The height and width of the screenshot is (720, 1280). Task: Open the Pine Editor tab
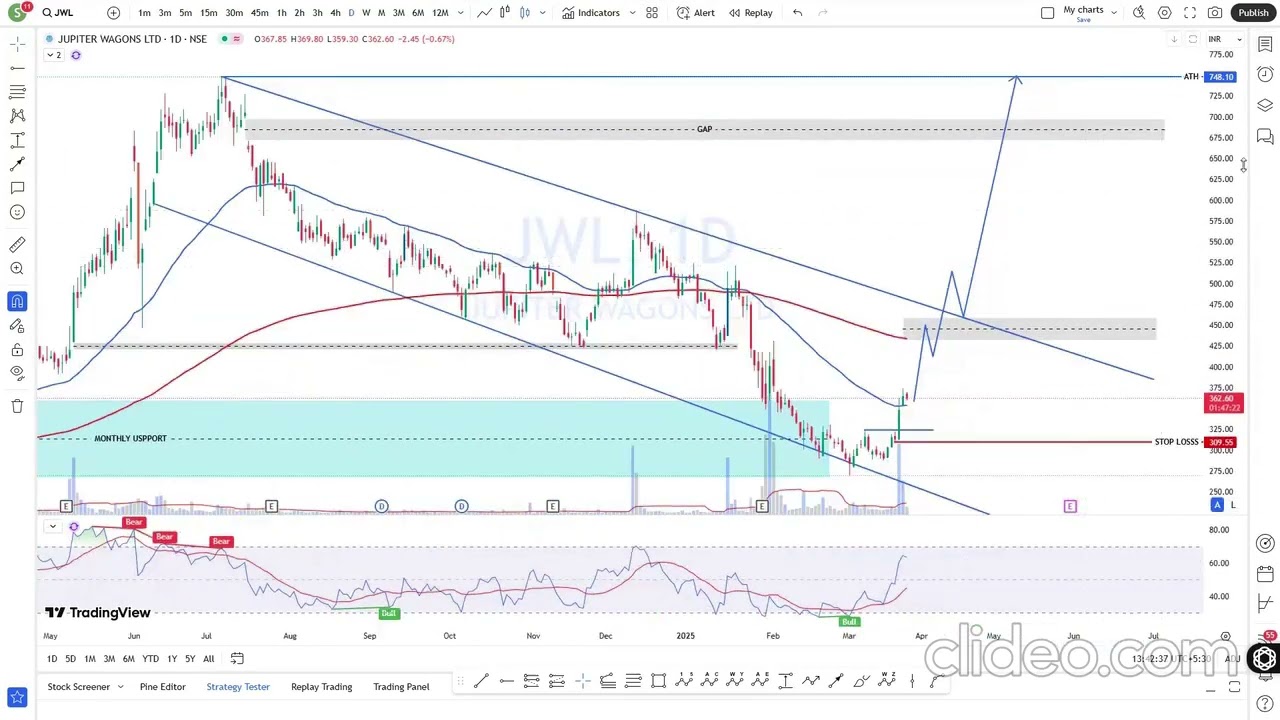tap(163, 687)
